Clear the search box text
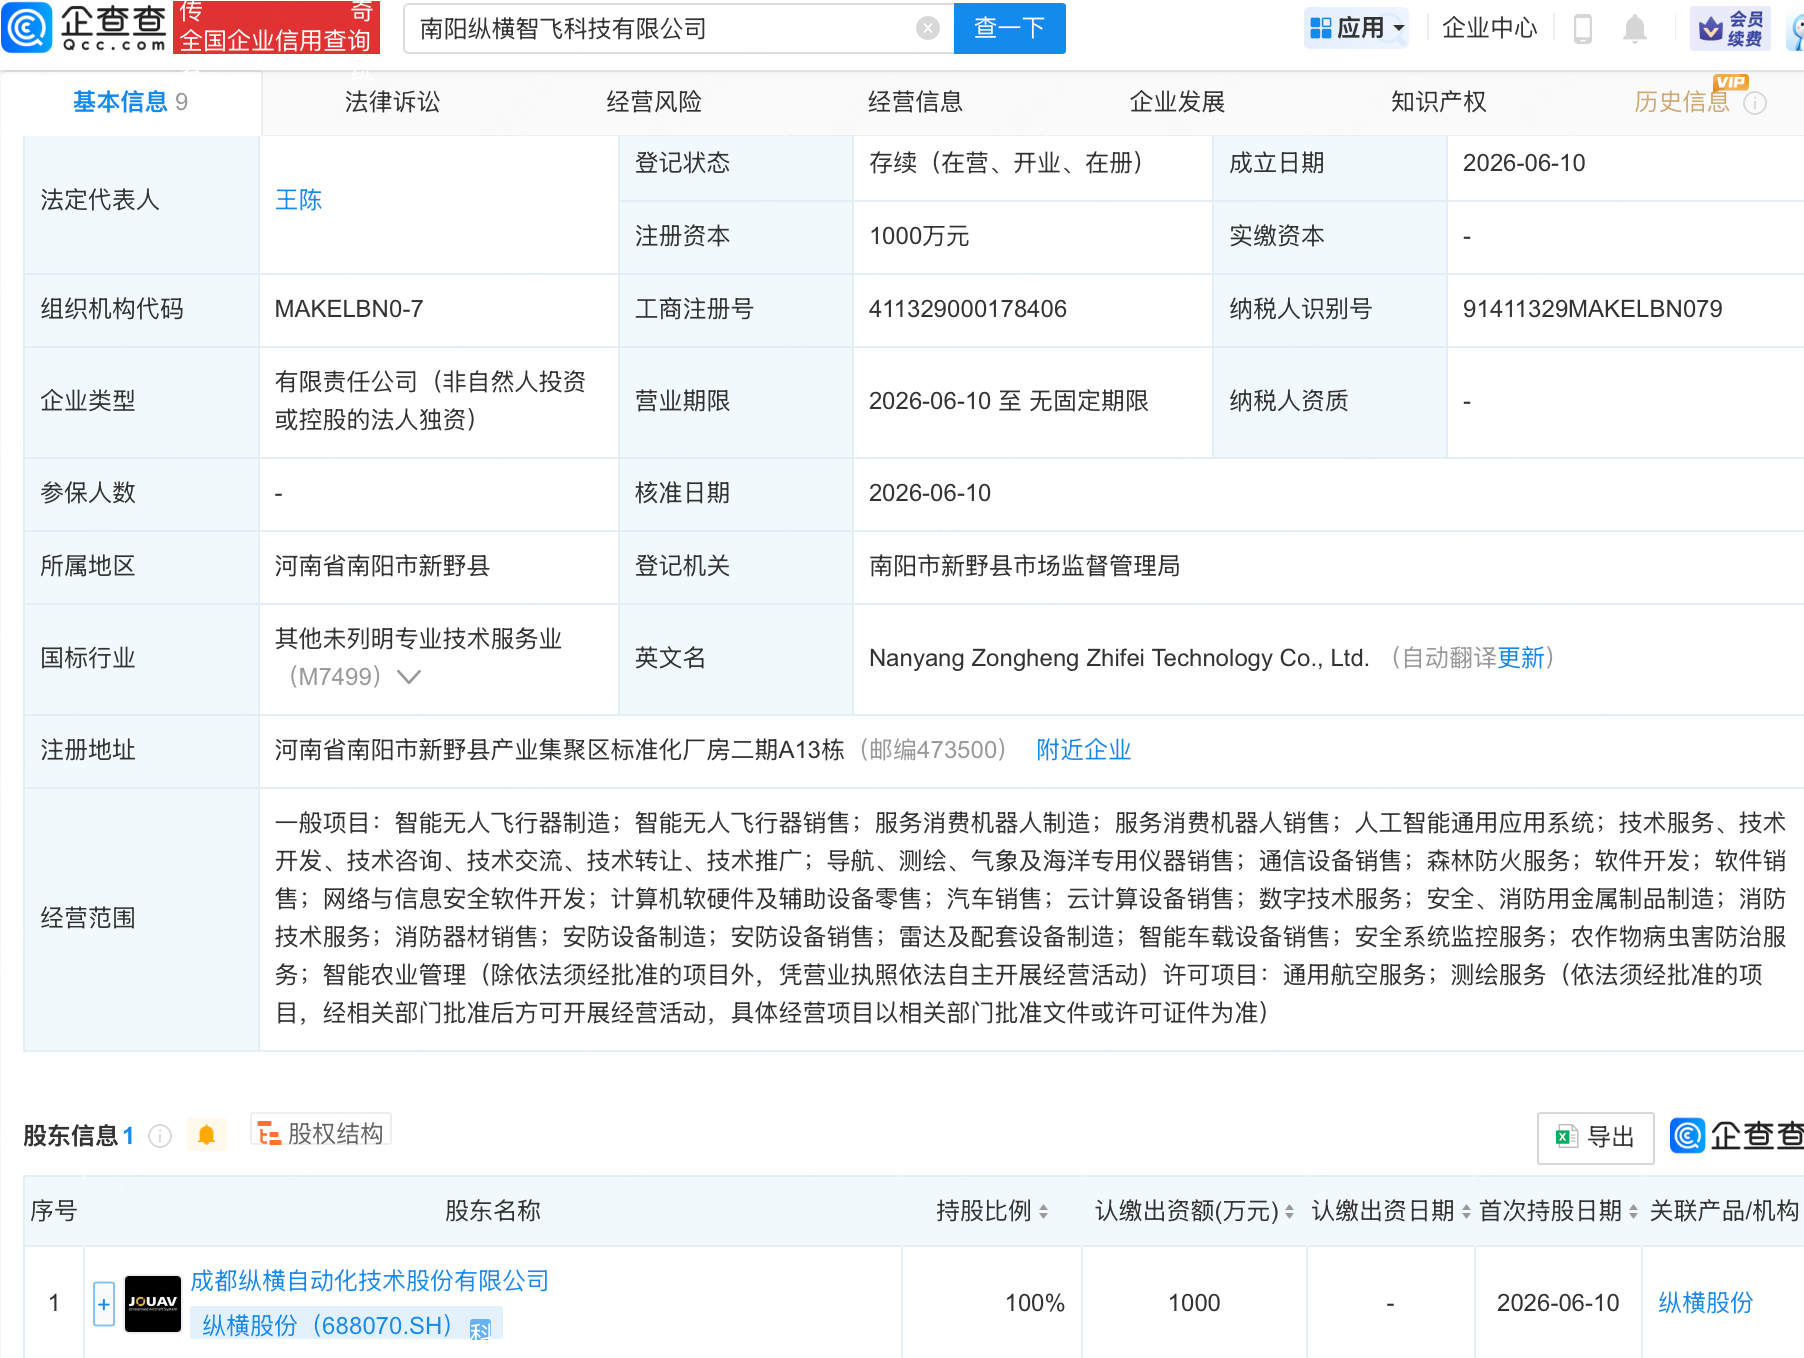This screenshot has height=1358, width=1804. coord(928,28)
